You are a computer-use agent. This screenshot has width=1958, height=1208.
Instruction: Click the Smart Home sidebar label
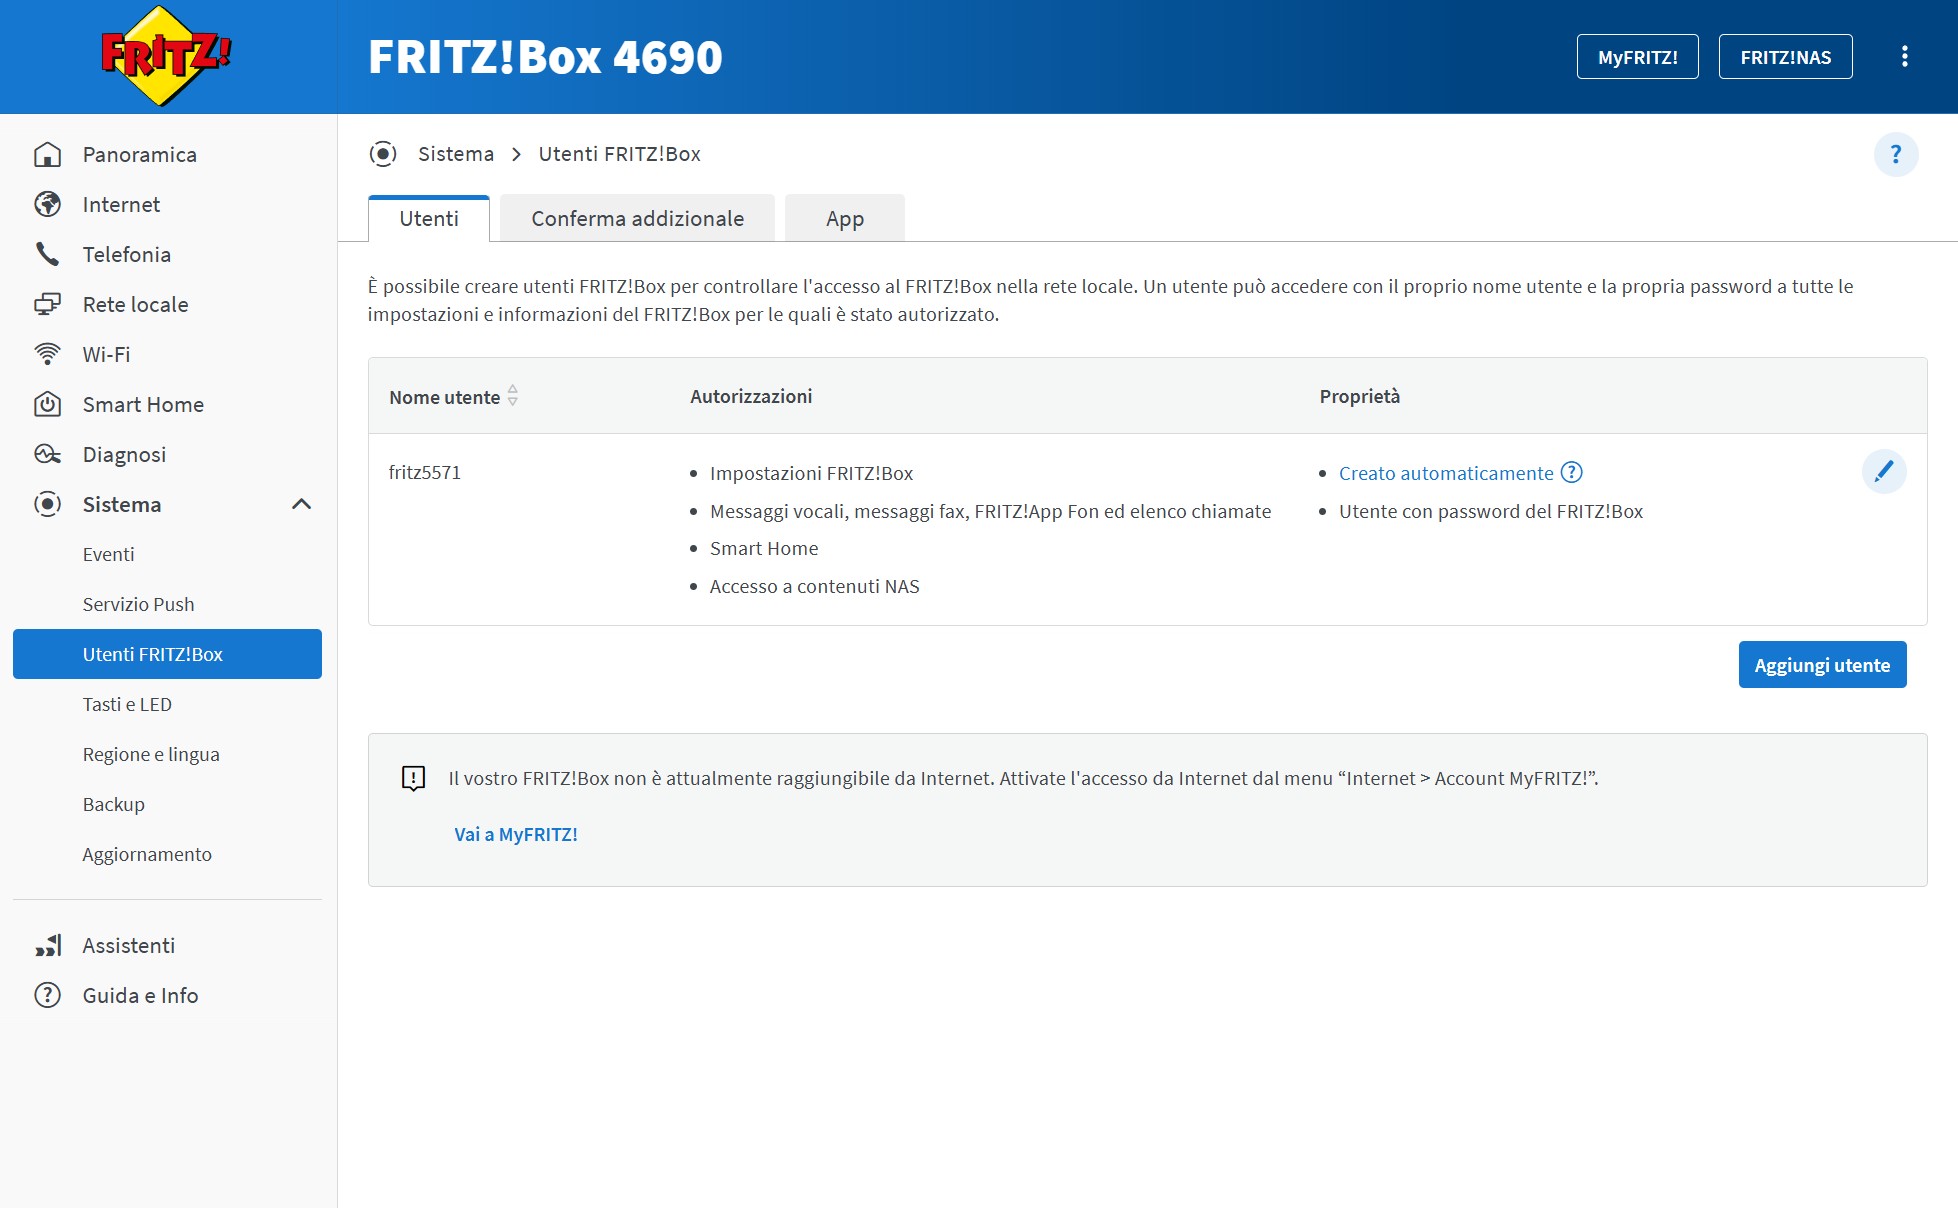tap(143, 404)
